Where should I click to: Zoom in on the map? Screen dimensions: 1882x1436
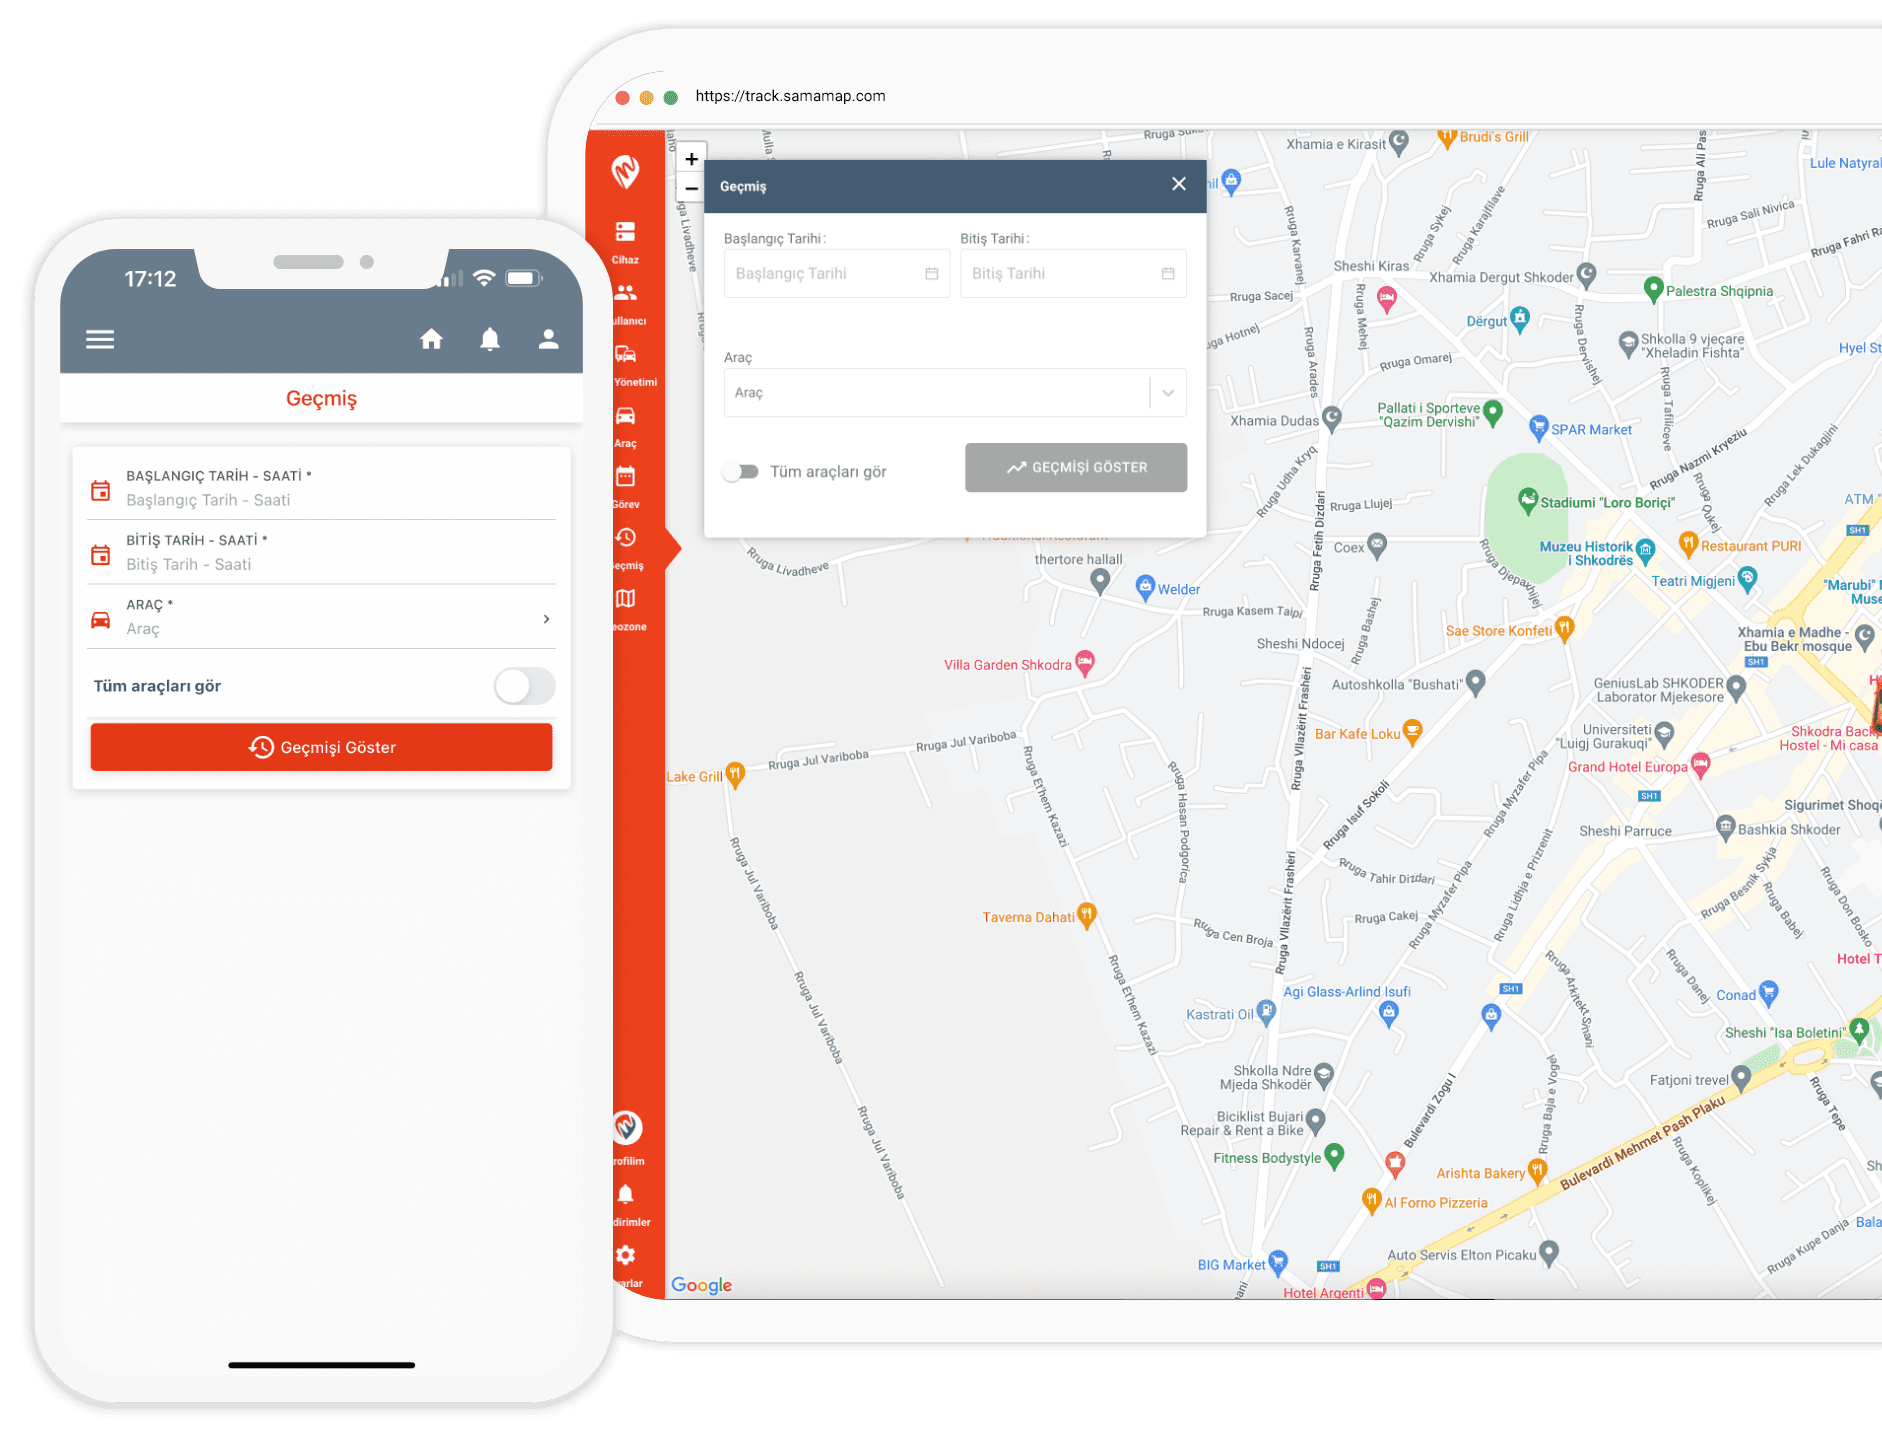click(x=691, y=159)
